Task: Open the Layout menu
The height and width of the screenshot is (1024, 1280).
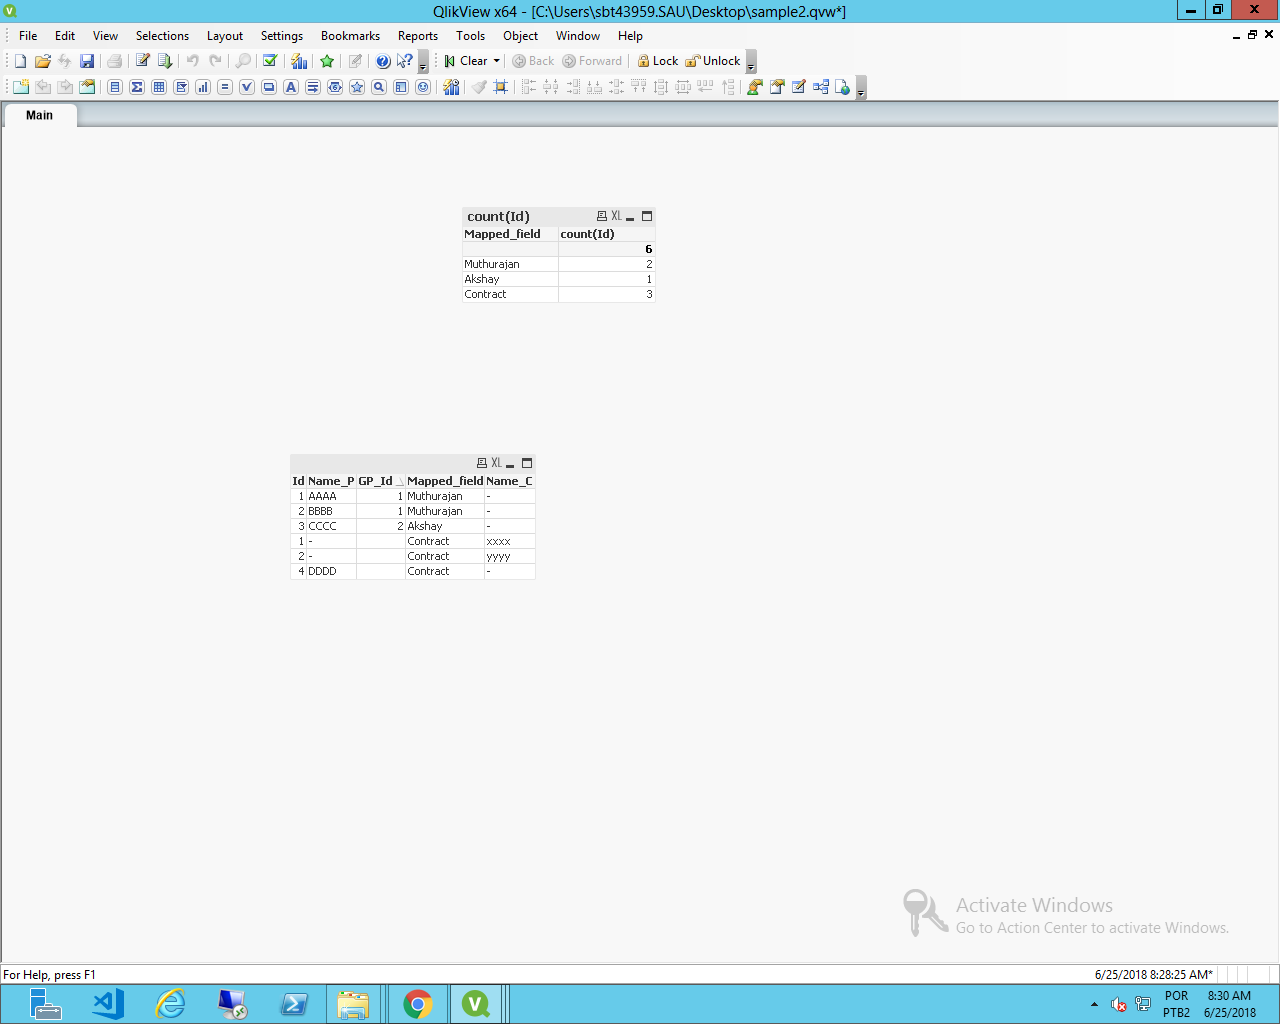Action: (x=225, y=36)
